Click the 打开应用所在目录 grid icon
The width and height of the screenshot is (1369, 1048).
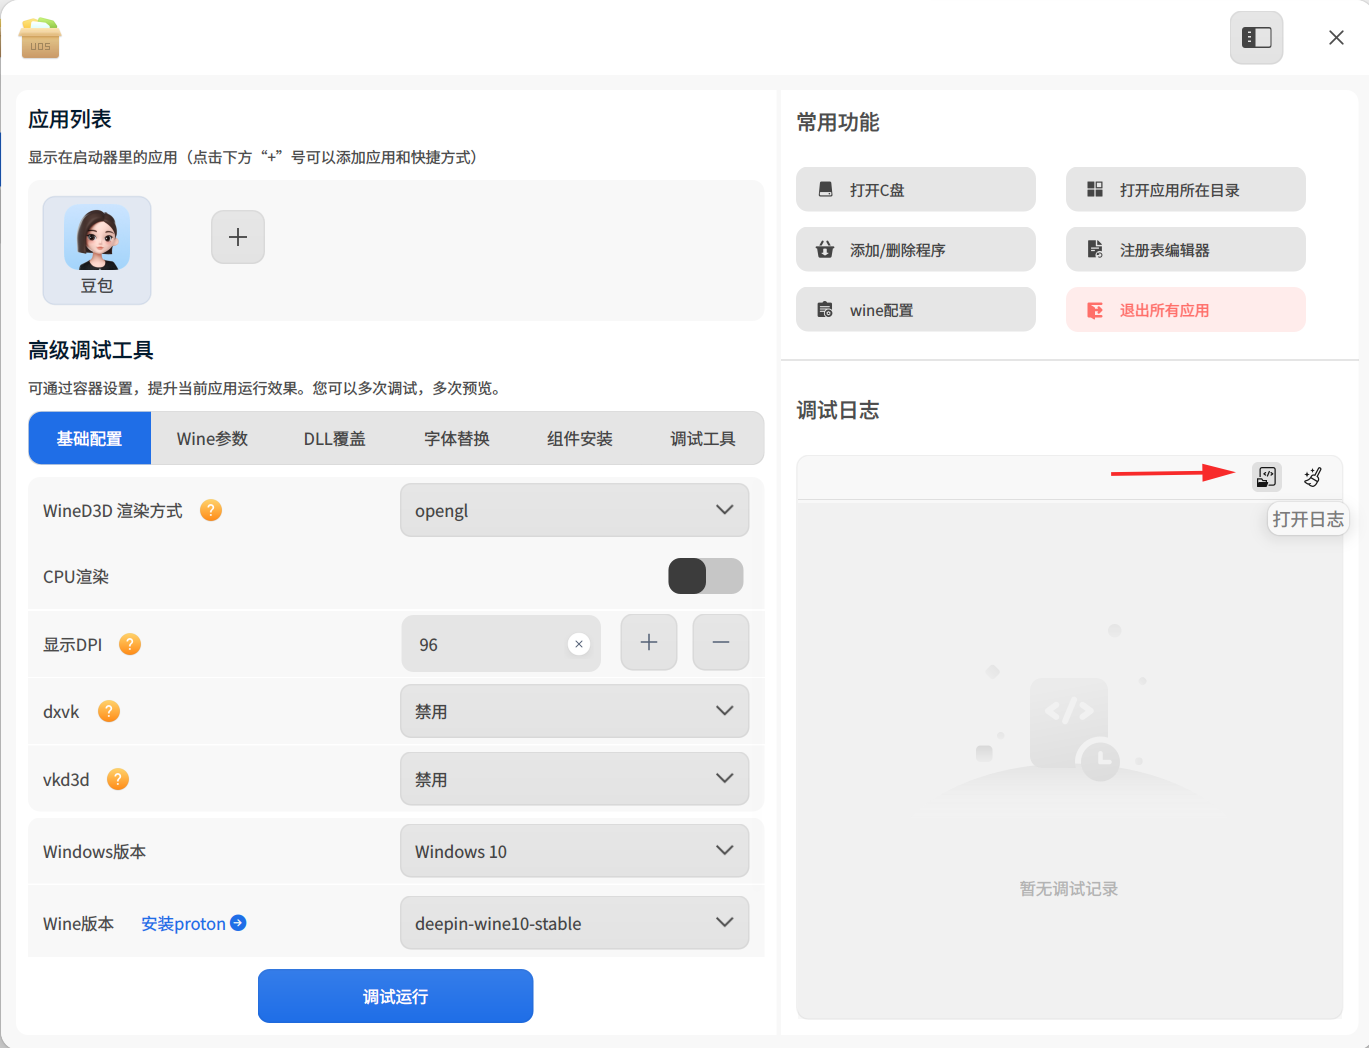coord(1095,189)
